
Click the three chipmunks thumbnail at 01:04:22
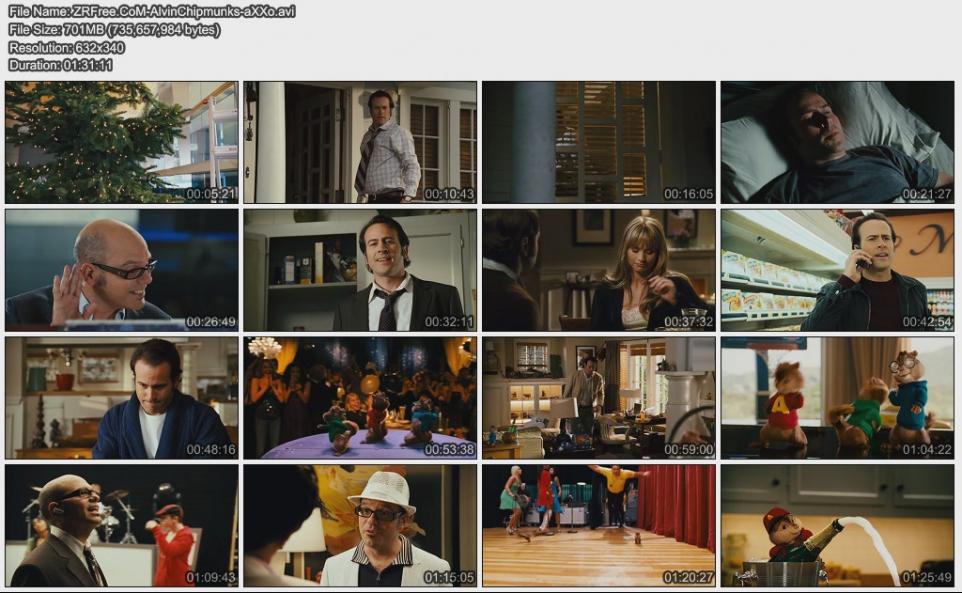[x=837, y=398]
